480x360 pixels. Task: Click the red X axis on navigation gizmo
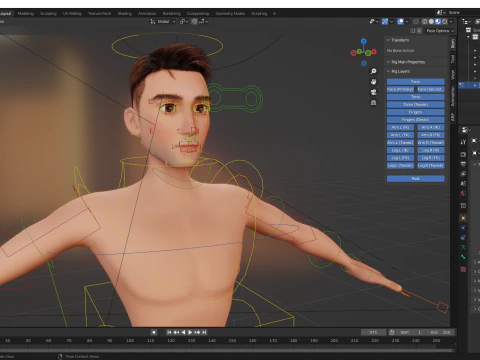click(x=374, y=52)
